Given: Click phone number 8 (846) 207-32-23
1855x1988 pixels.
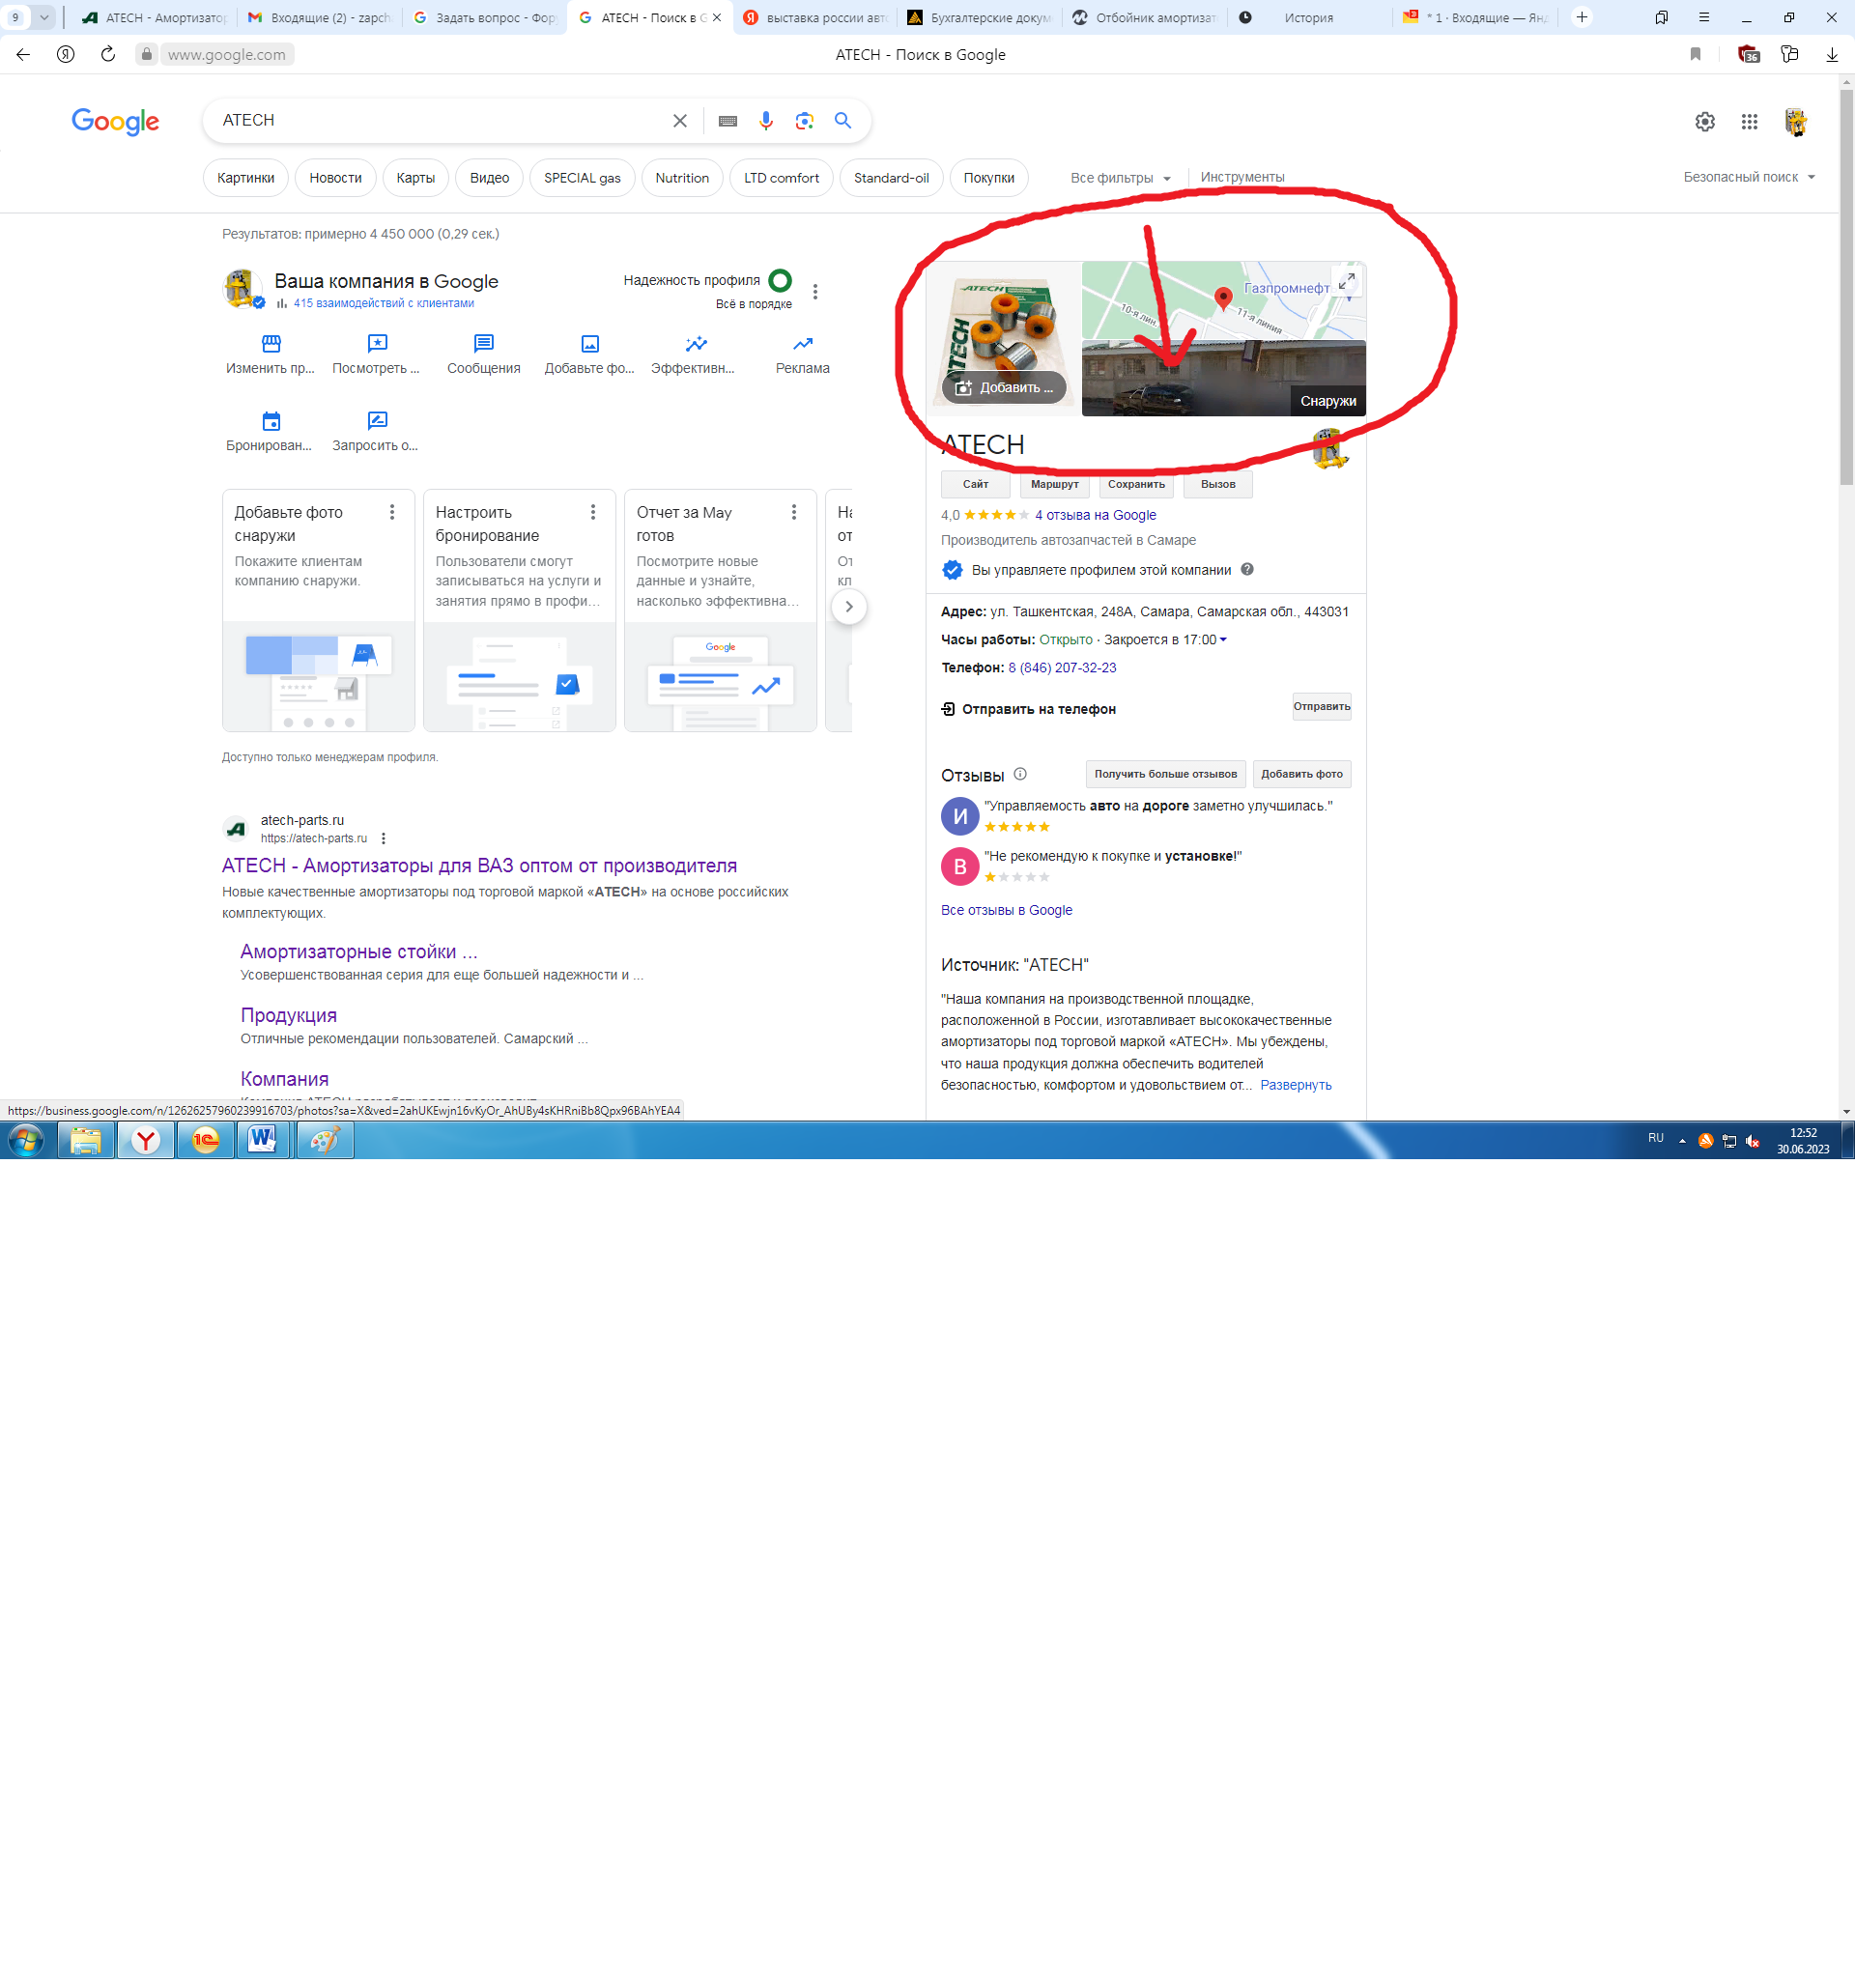Looking at the screenshot, I should [1062, 668].
